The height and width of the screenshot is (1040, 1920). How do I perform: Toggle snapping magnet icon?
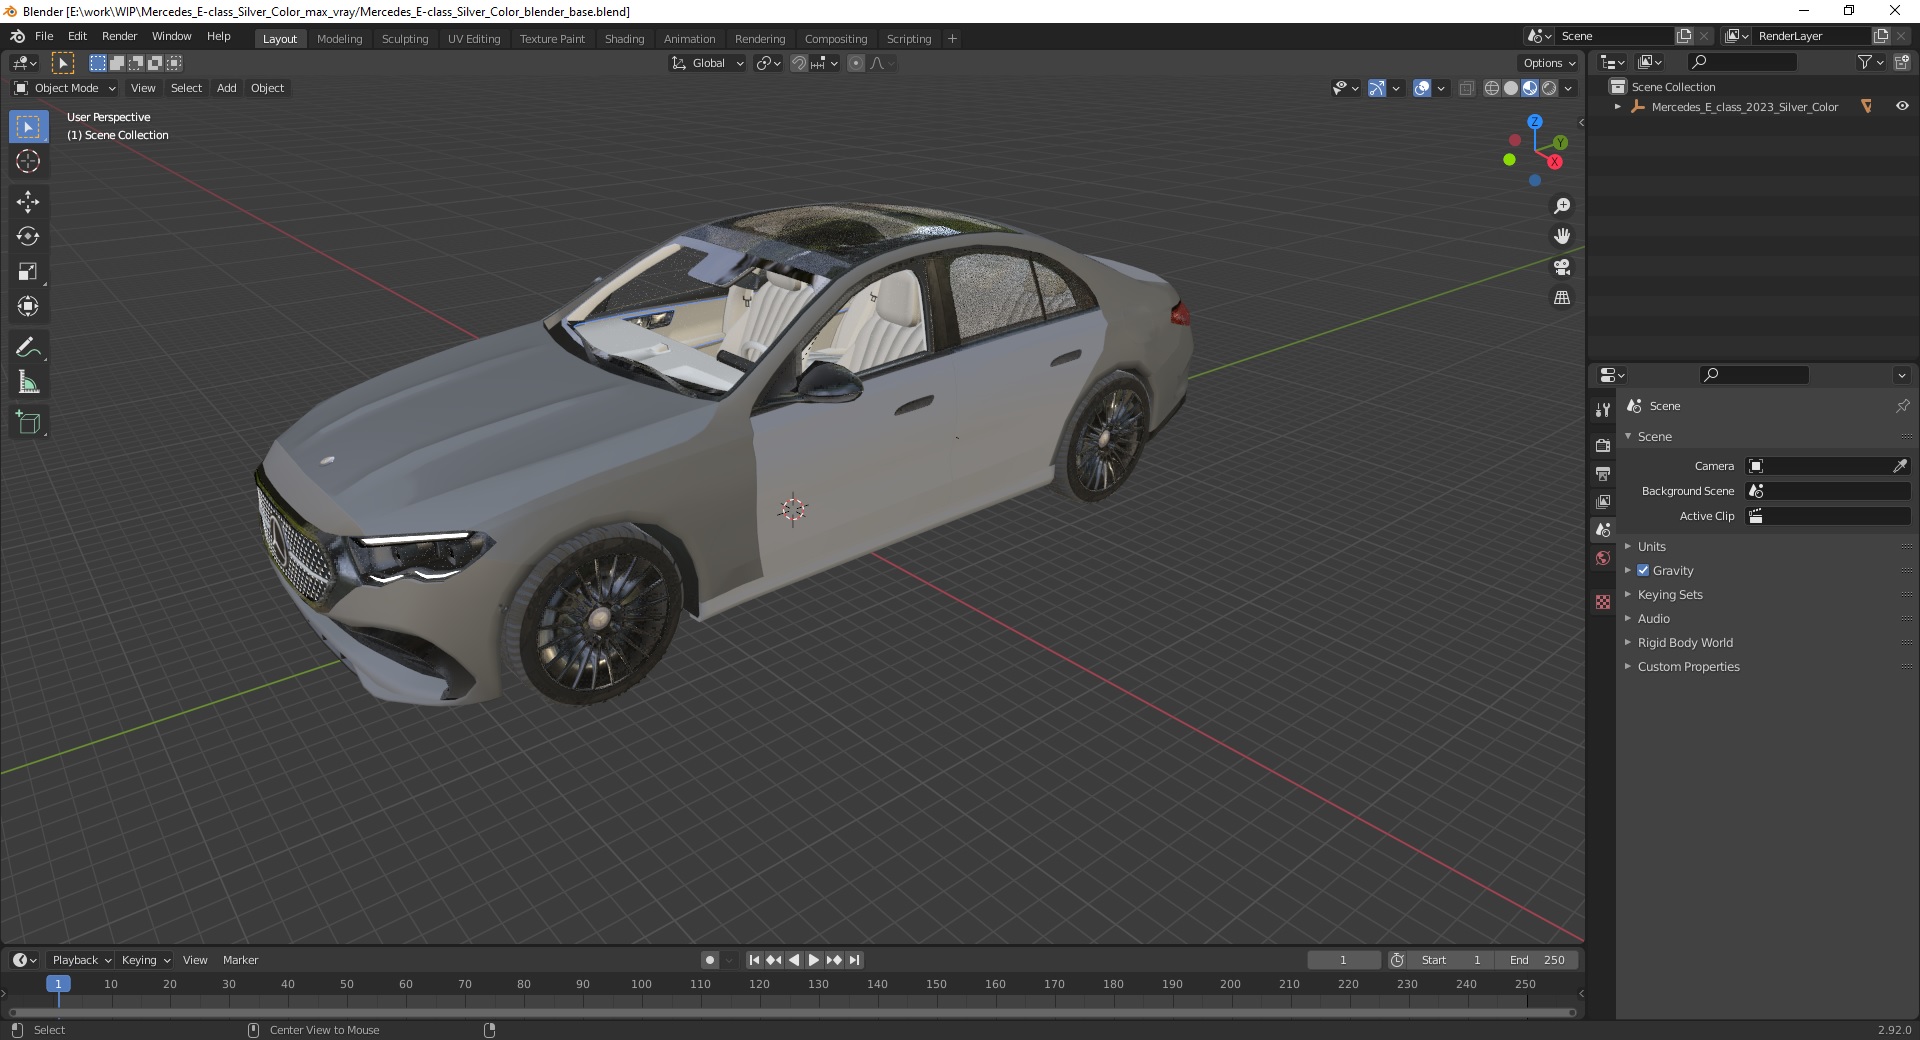[799, 63]
